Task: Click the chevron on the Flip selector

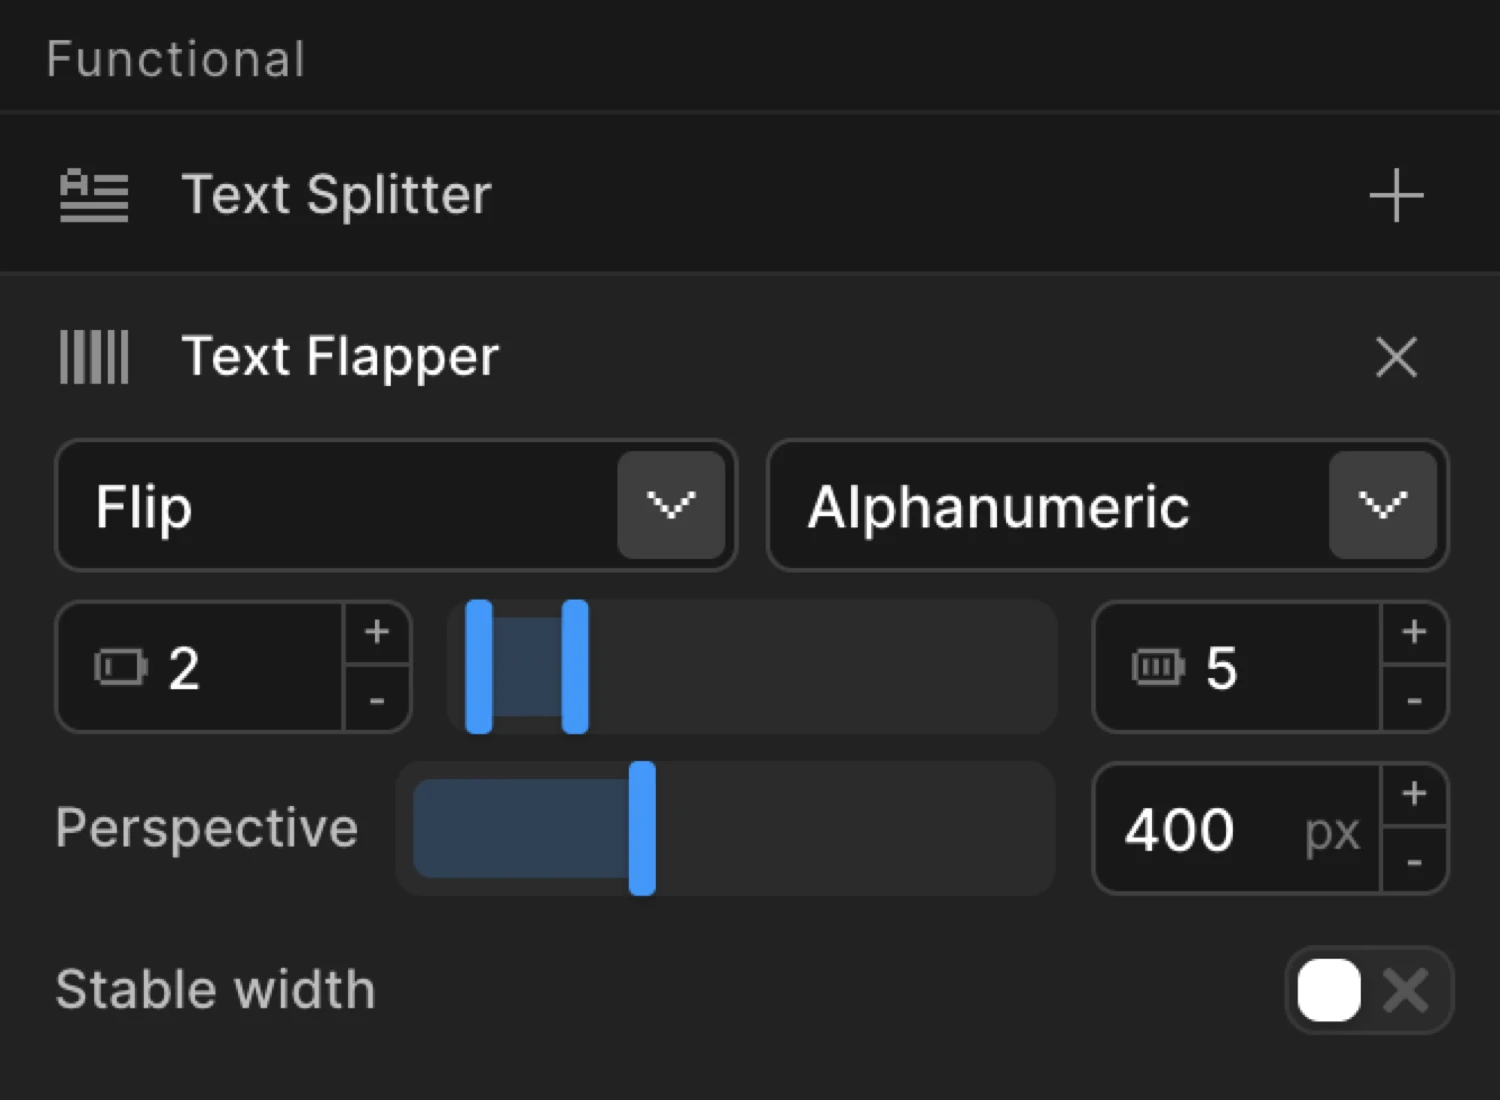Action: tap(672, 505)
